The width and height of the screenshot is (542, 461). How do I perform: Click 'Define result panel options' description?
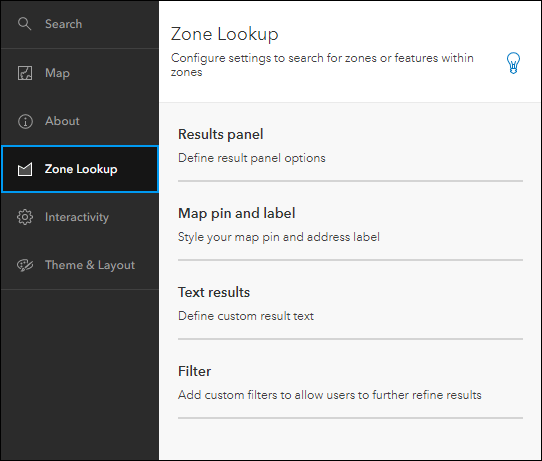coord(252,158)
